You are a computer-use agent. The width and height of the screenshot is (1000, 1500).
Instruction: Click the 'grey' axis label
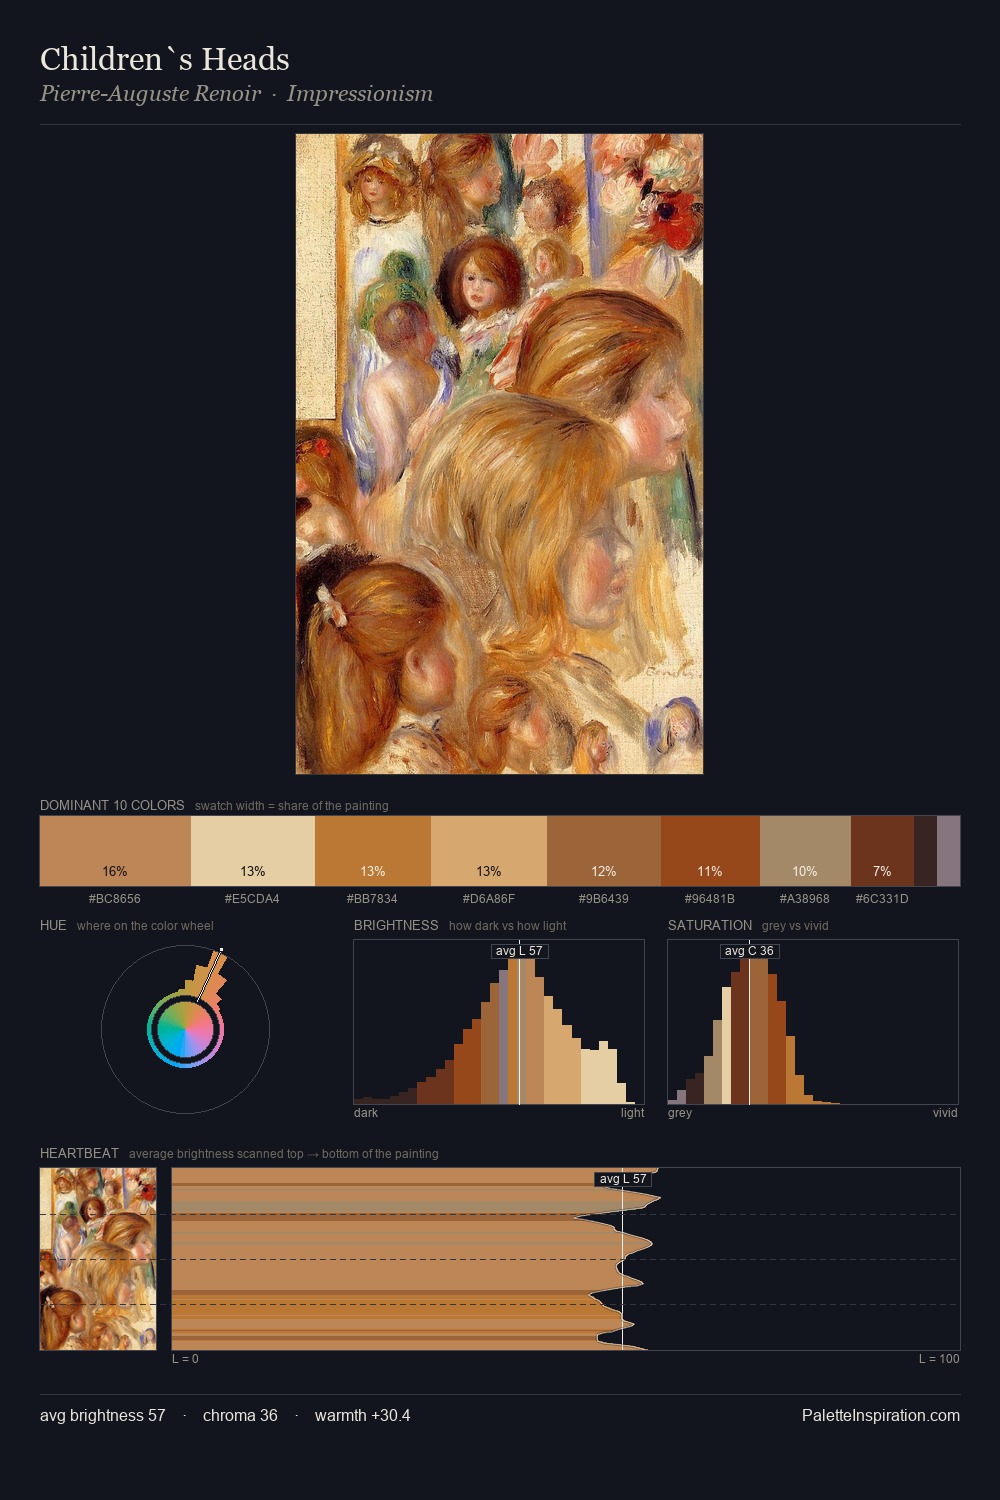(x=680, y=1113)
